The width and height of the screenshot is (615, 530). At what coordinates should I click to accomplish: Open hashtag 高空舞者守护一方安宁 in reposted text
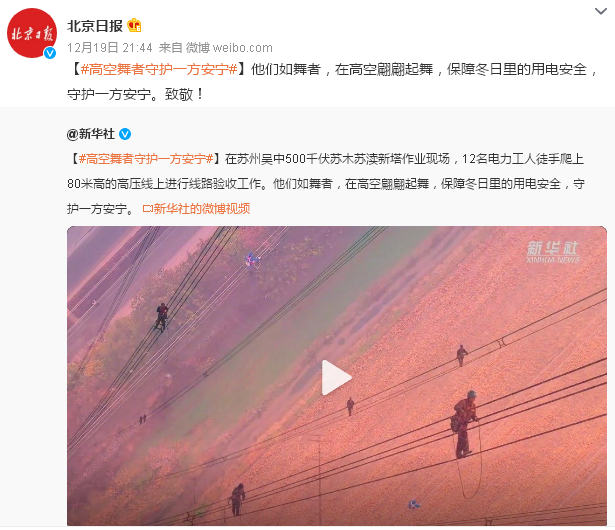(x=146, y=159)
